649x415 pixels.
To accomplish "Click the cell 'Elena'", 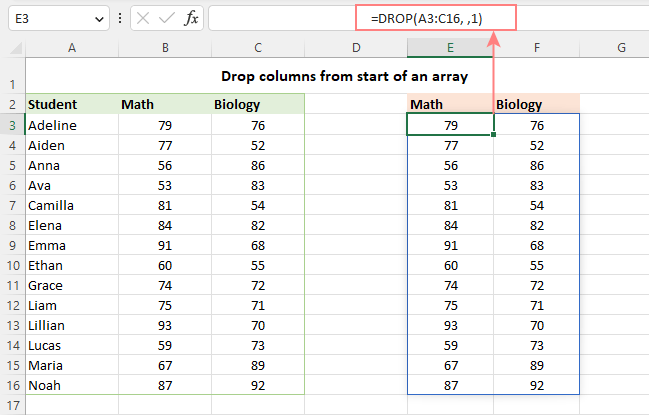I will pos(72,225).
